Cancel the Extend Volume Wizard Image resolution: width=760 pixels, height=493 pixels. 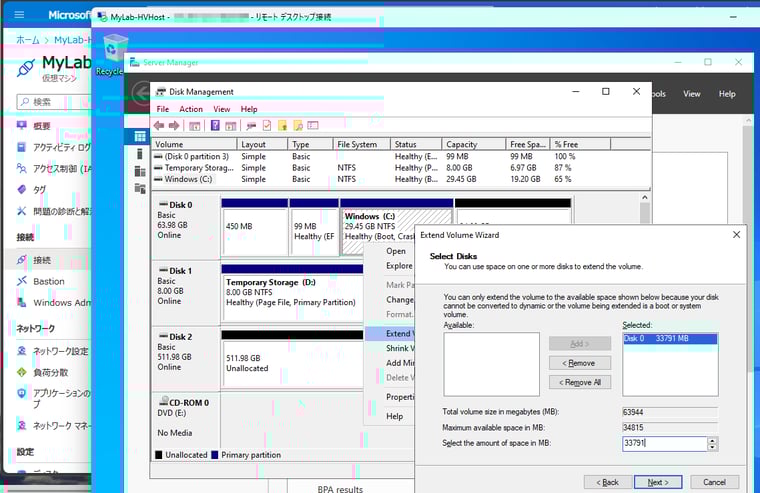tap(714, 482)
